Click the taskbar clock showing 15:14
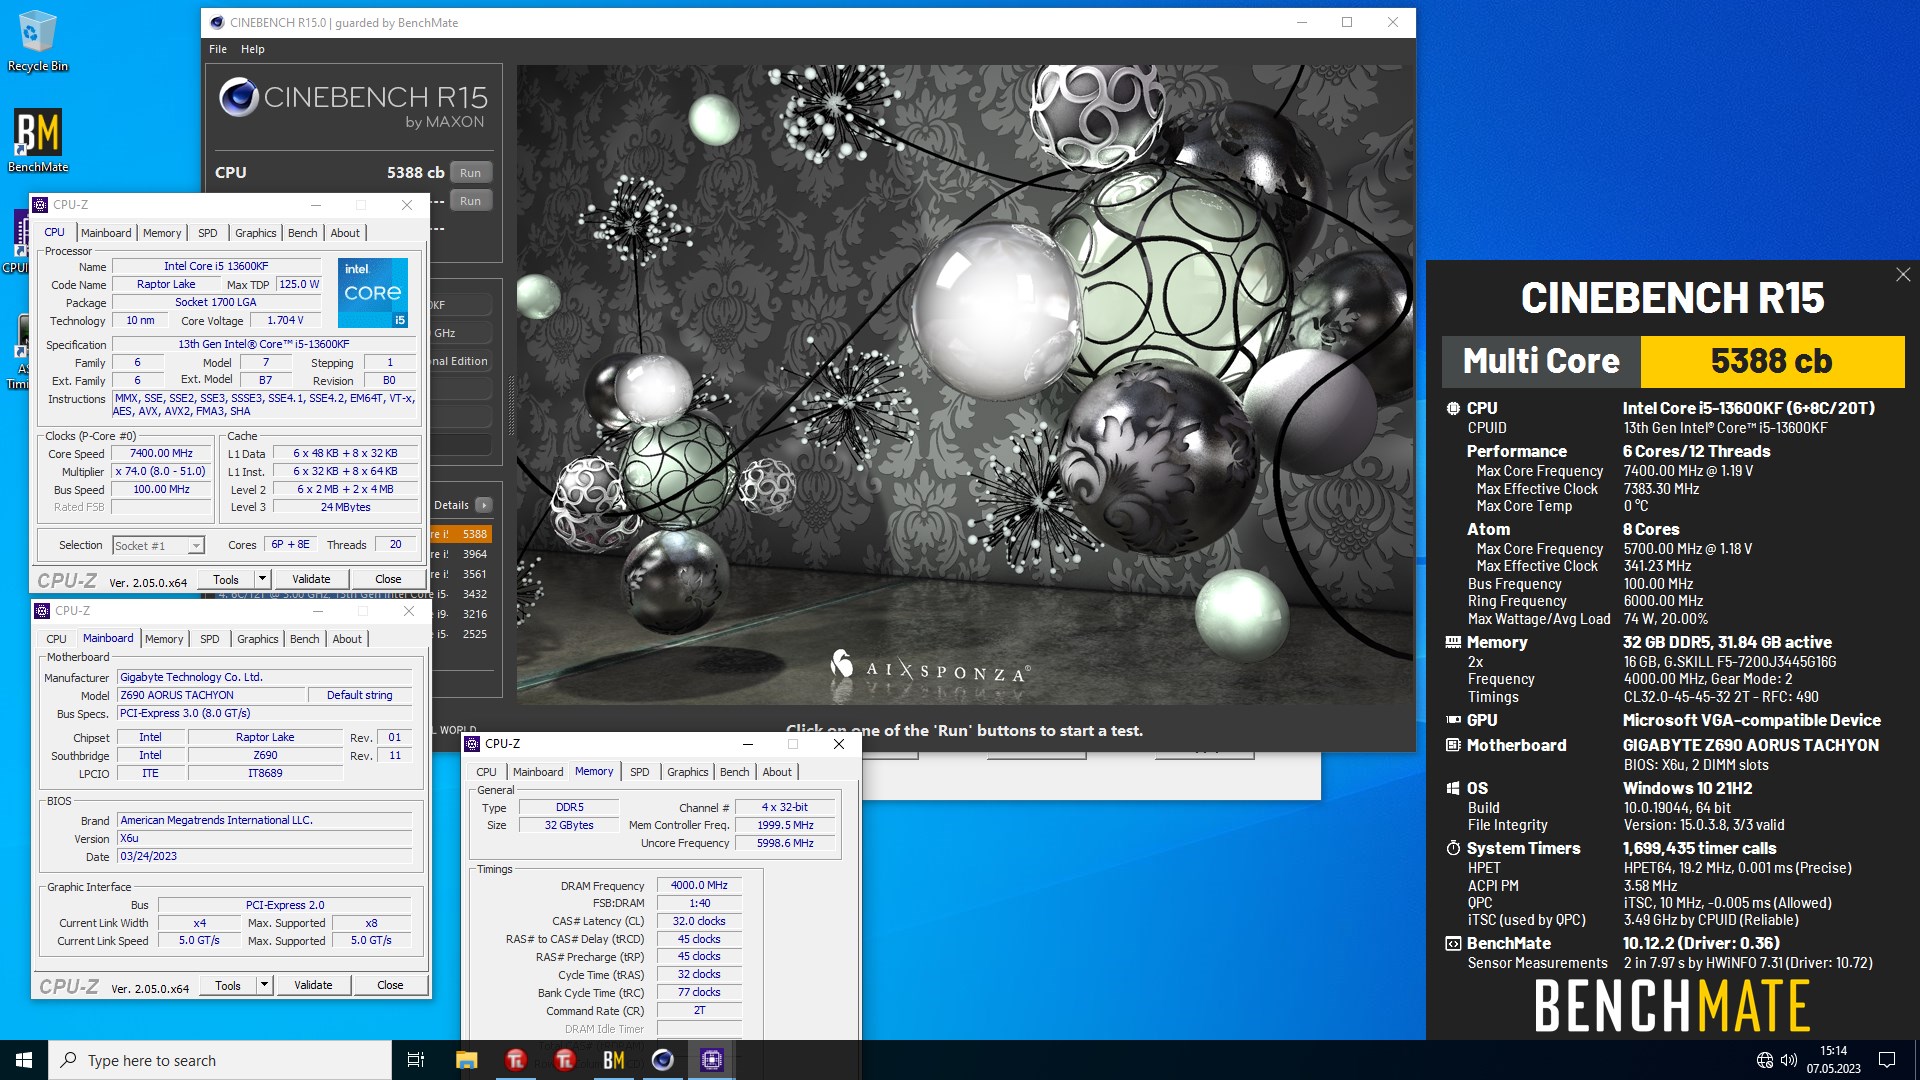Image resolution: width=1920 pixels, height=1080 pixels. tap(1833, 1060)
